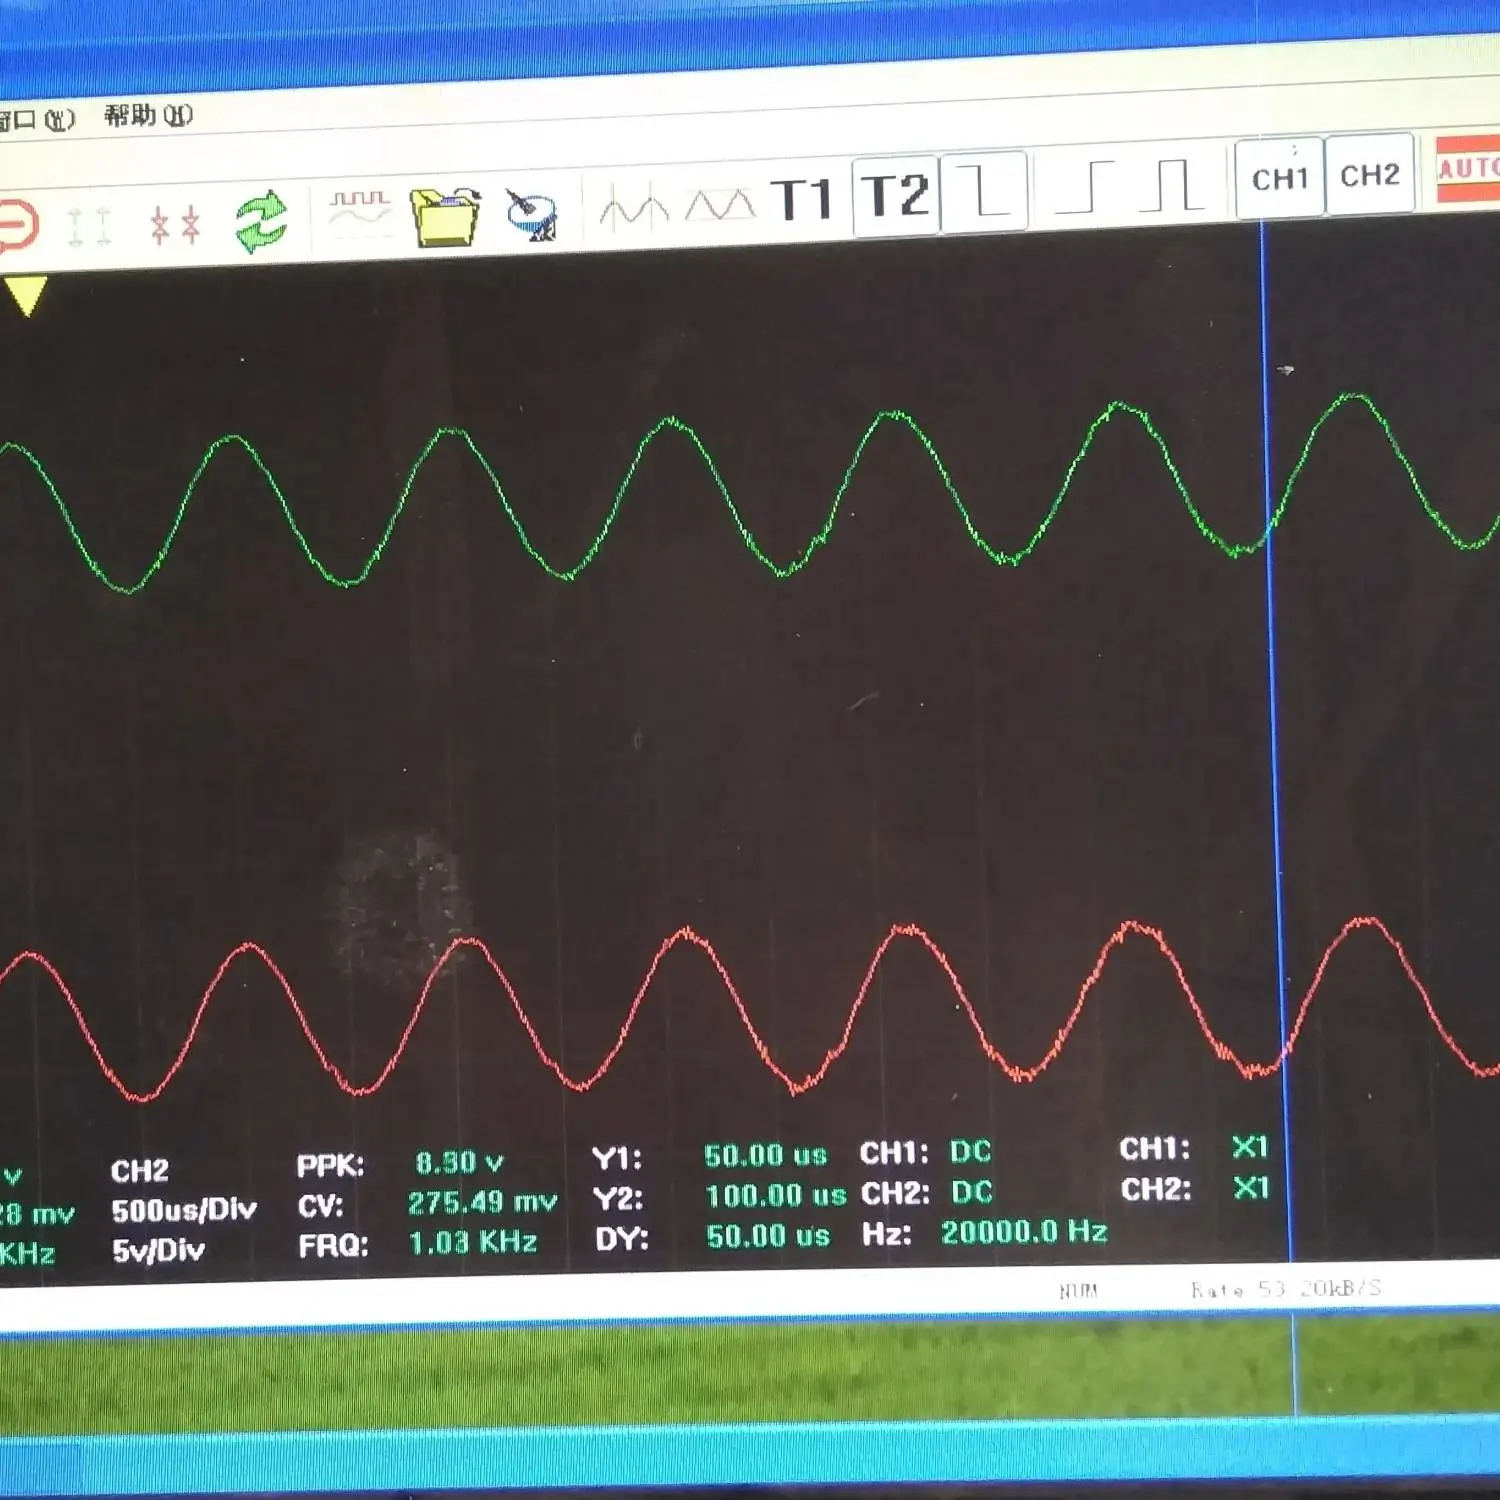Toggle the T2 cursor button
Viewport: 1500px width, 1500px height.
(x=895, y=194)
